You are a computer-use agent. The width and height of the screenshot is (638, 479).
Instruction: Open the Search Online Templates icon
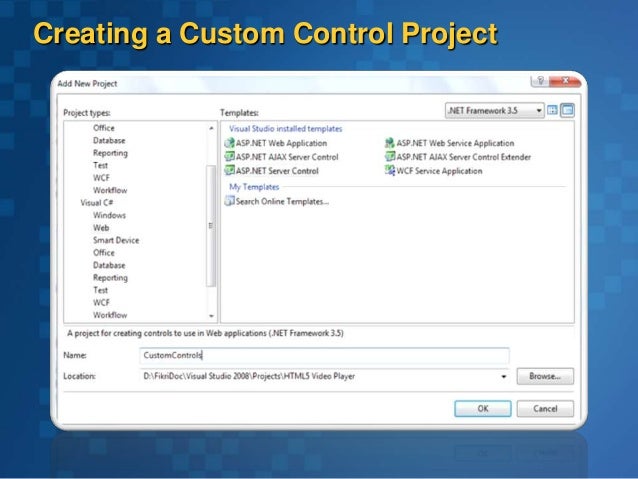coord(229,201)
